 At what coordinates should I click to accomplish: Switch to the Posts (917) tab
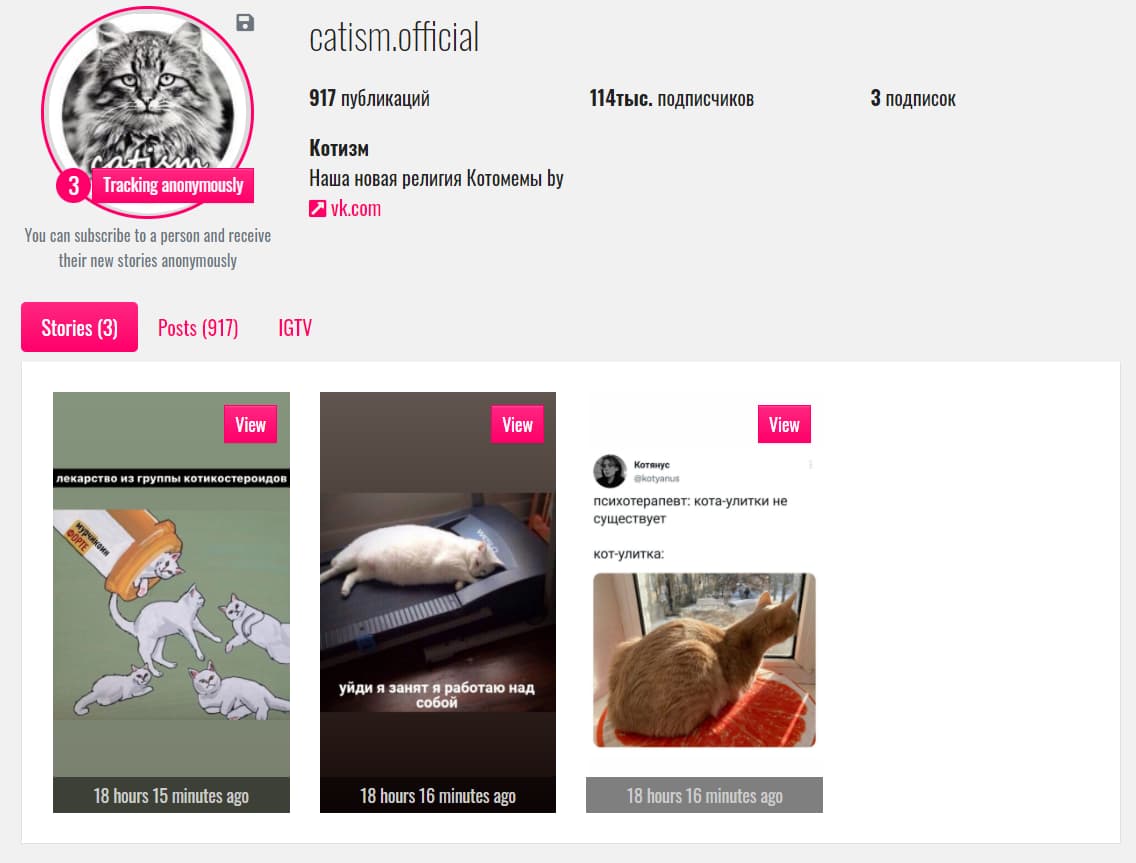(x=198, y=328)
